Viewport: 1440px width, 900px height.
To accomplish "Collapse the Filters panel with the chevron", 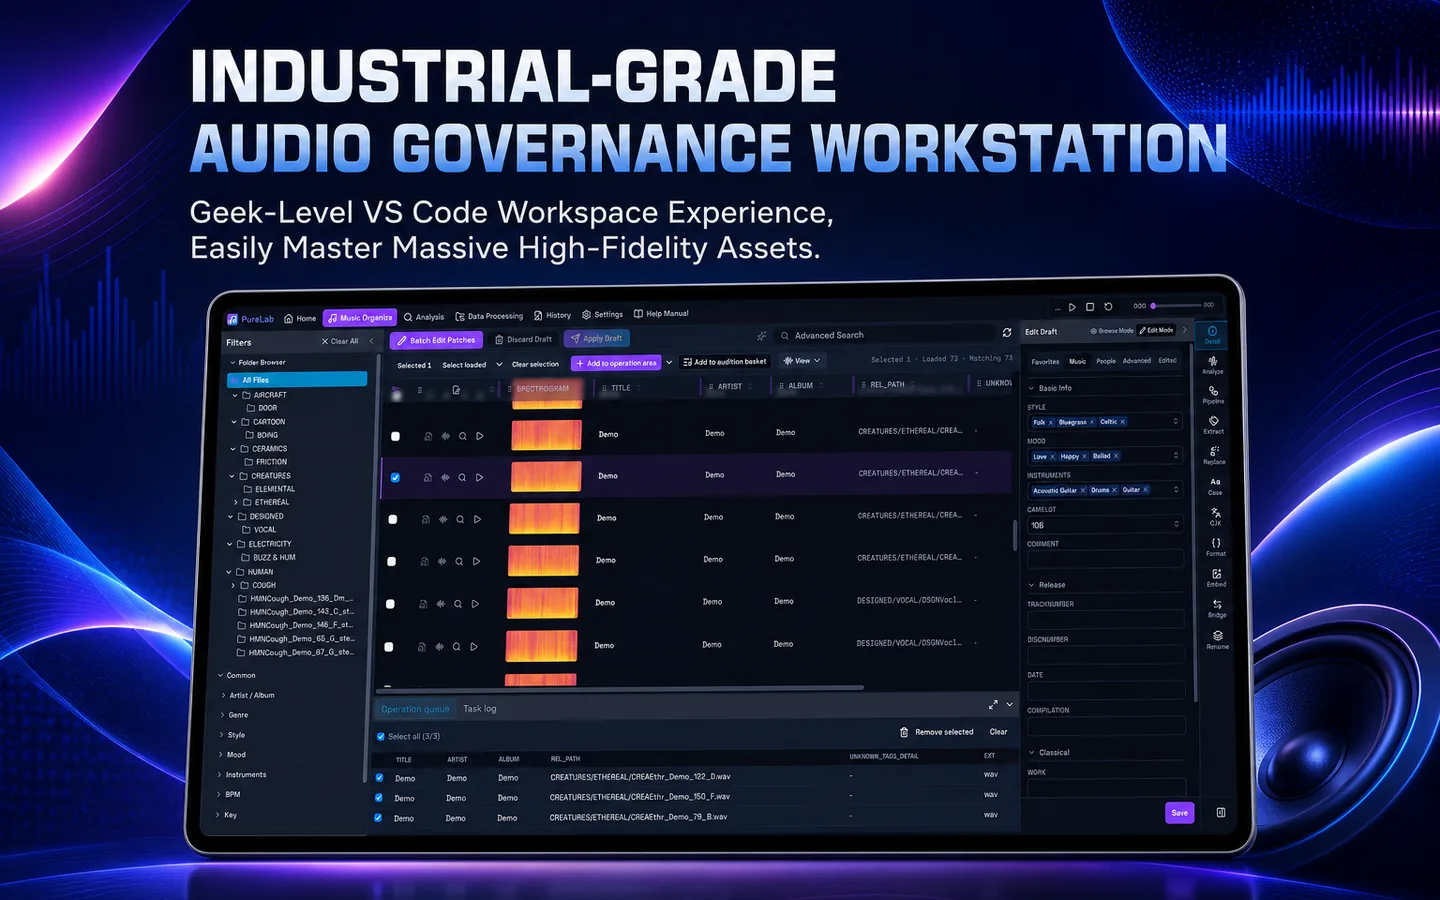I will click(371, 341).
